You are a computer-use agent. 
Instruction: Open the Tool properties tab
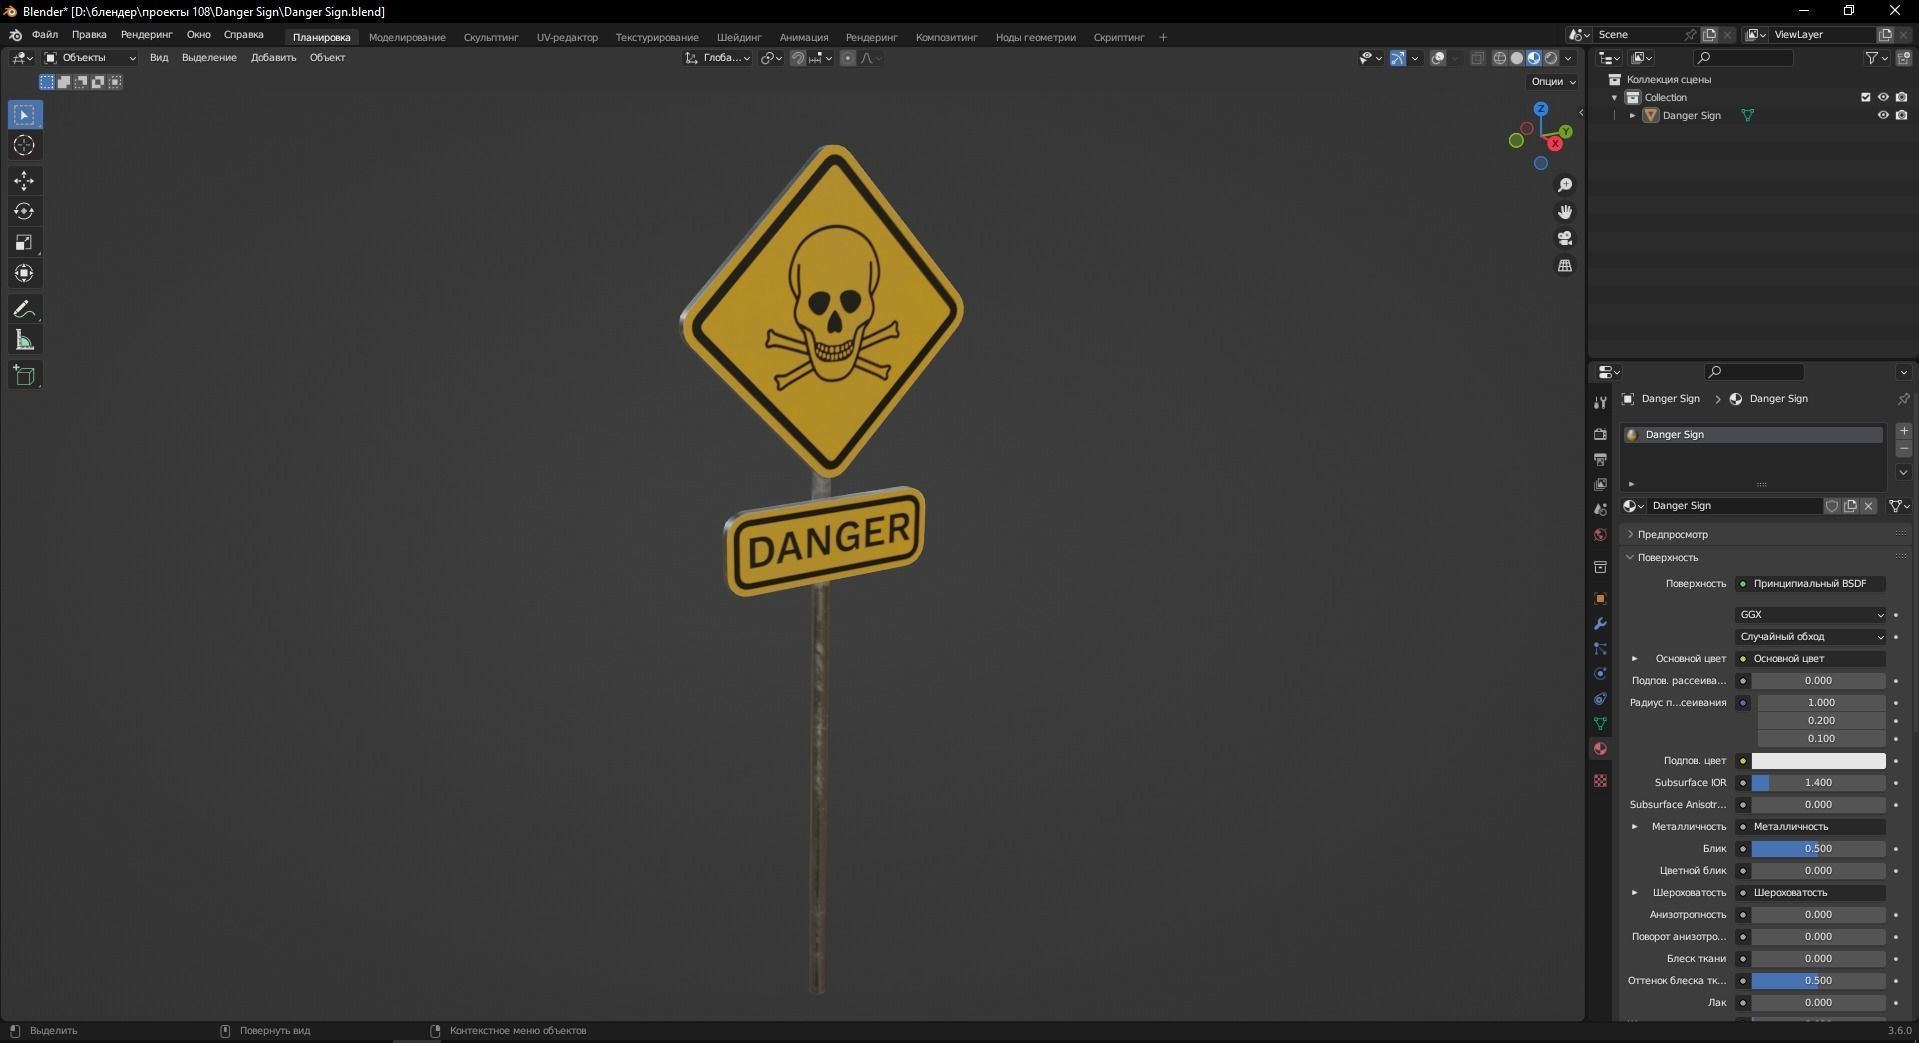[x=1600, y=402]
